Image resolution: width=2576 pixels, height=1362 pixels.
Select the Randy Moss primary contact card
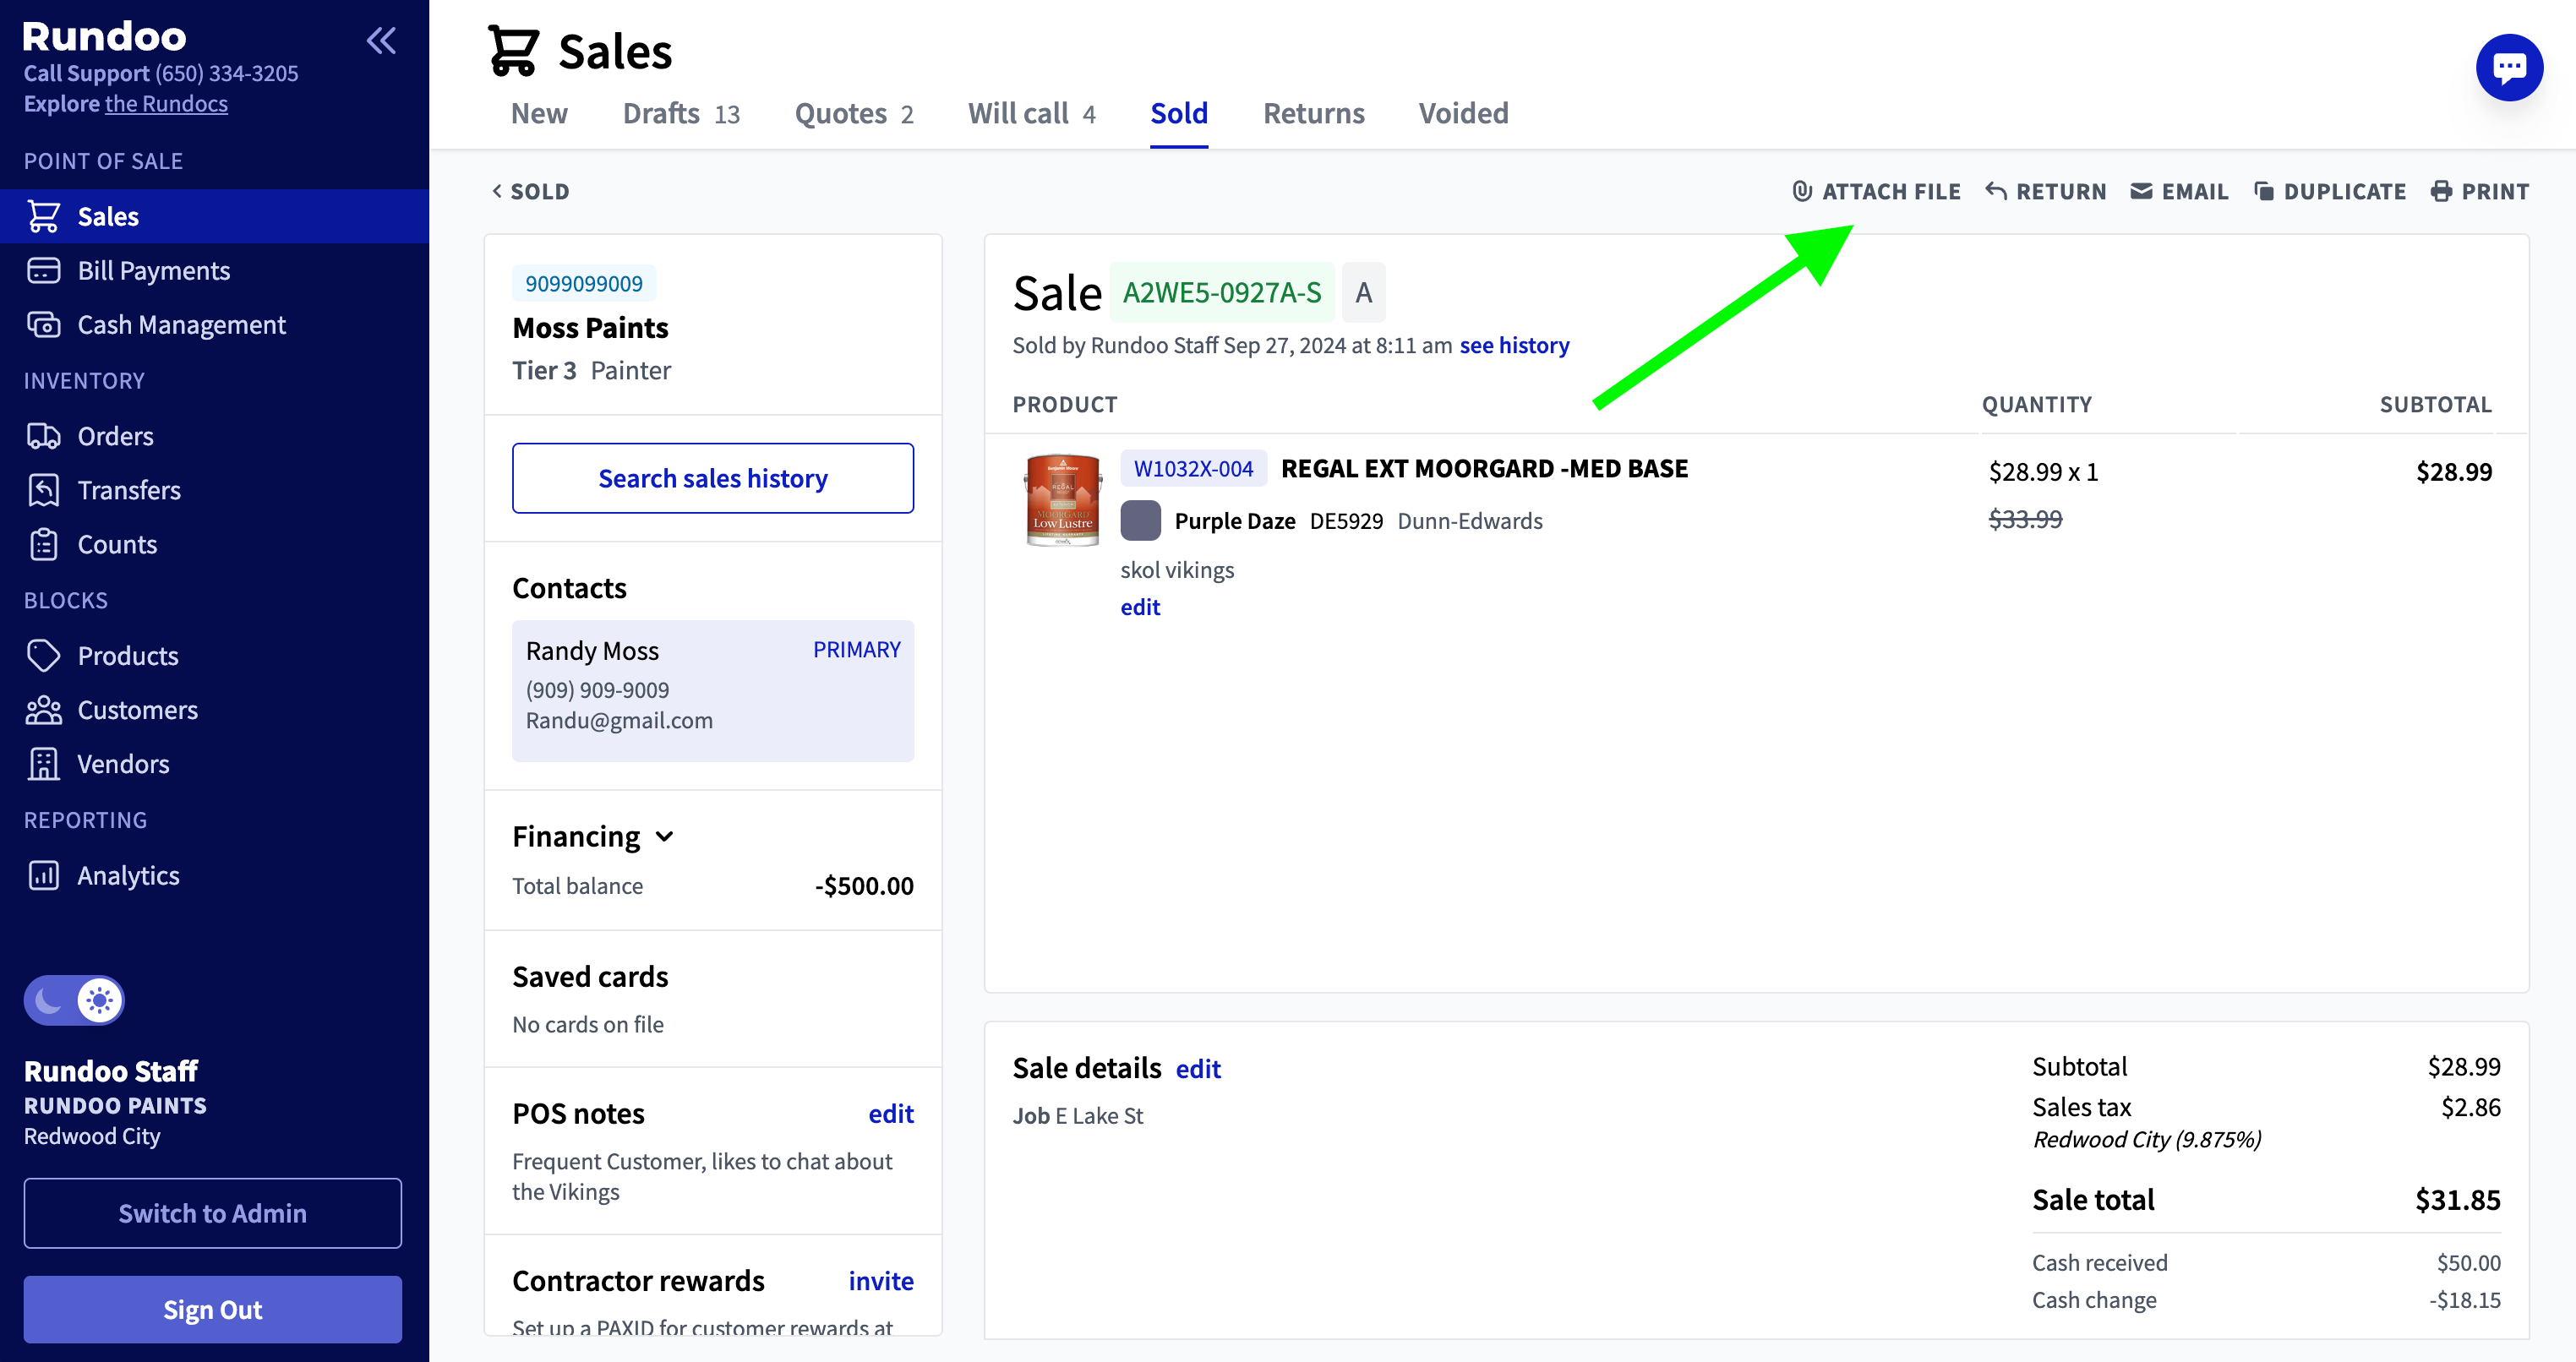[x=713, y=690]
